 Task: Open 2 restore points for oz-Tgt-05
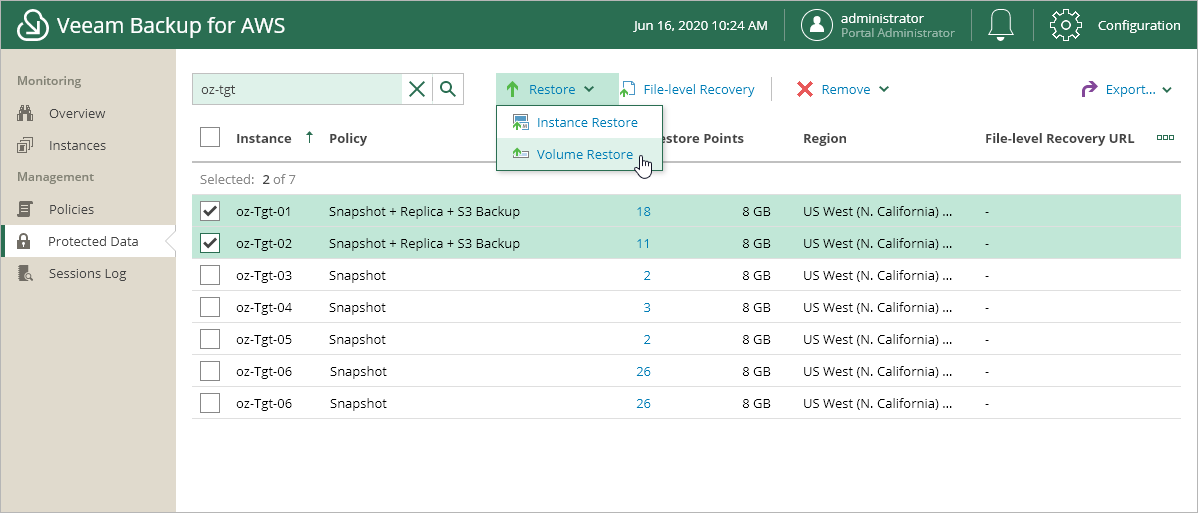pos(647,339)
